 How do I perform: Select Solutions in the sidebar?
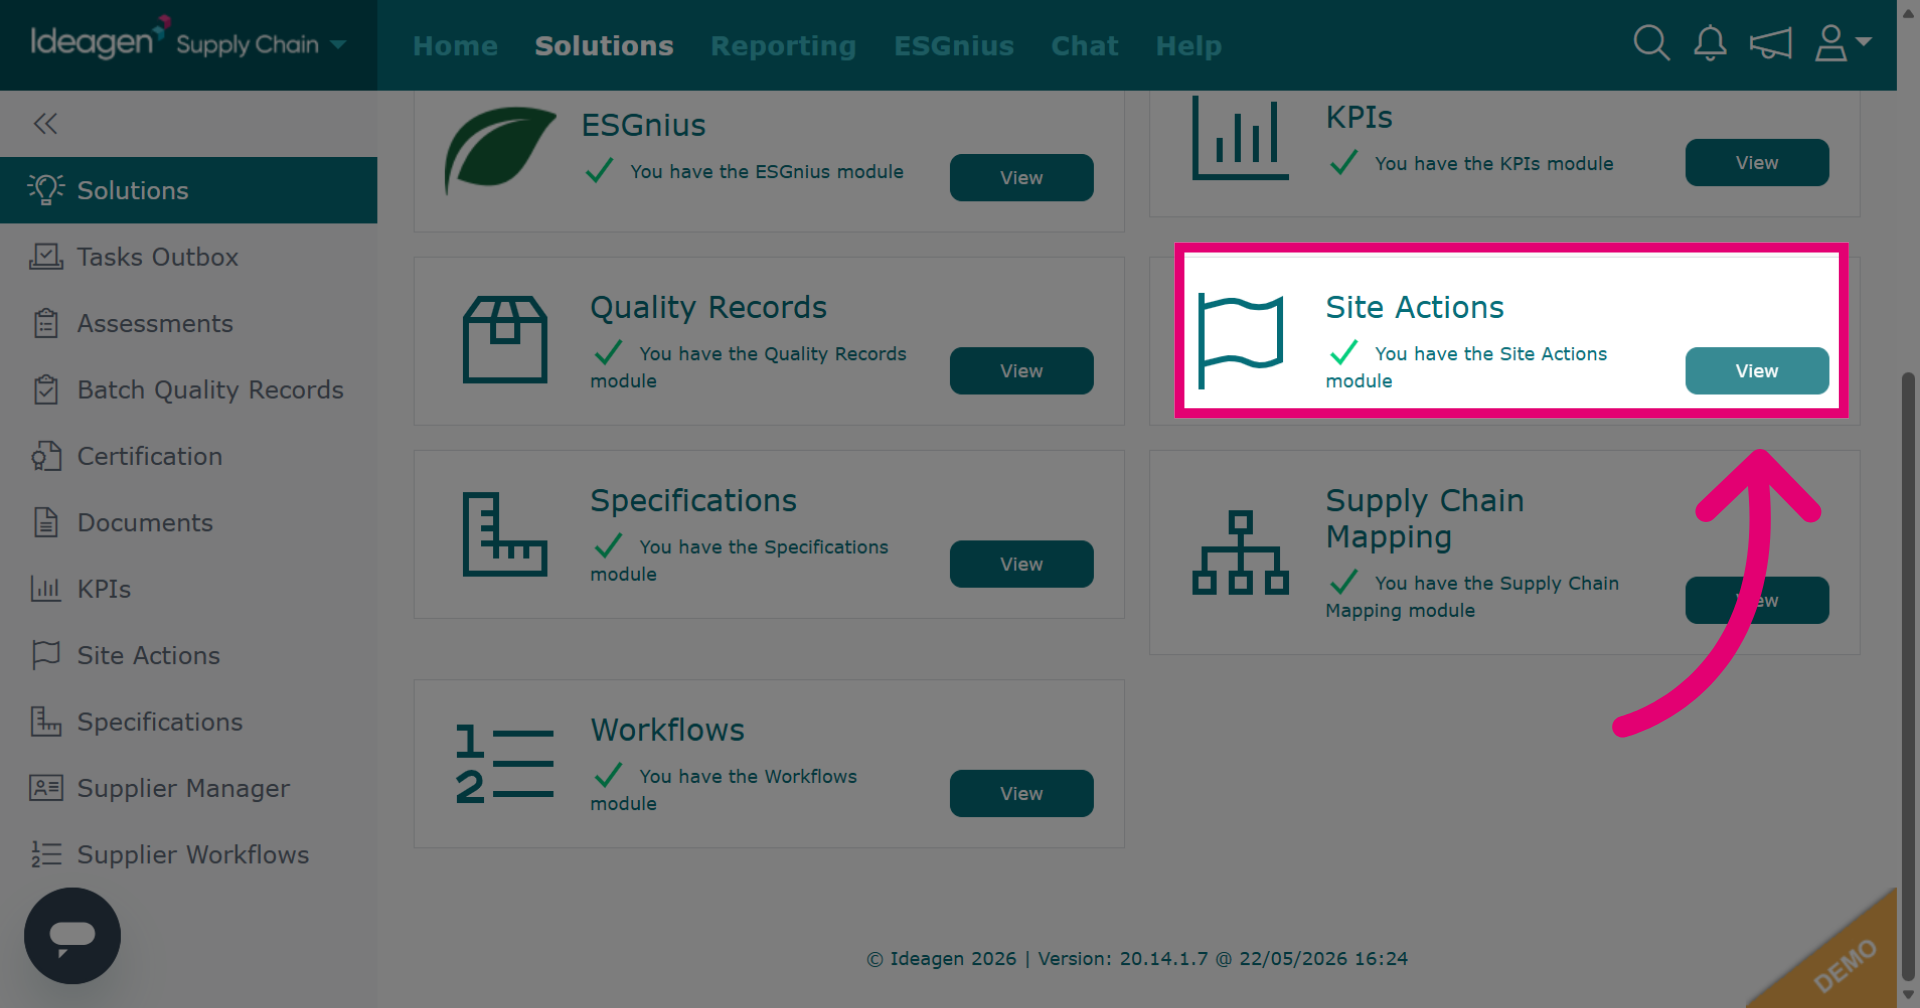coord(189,190)
